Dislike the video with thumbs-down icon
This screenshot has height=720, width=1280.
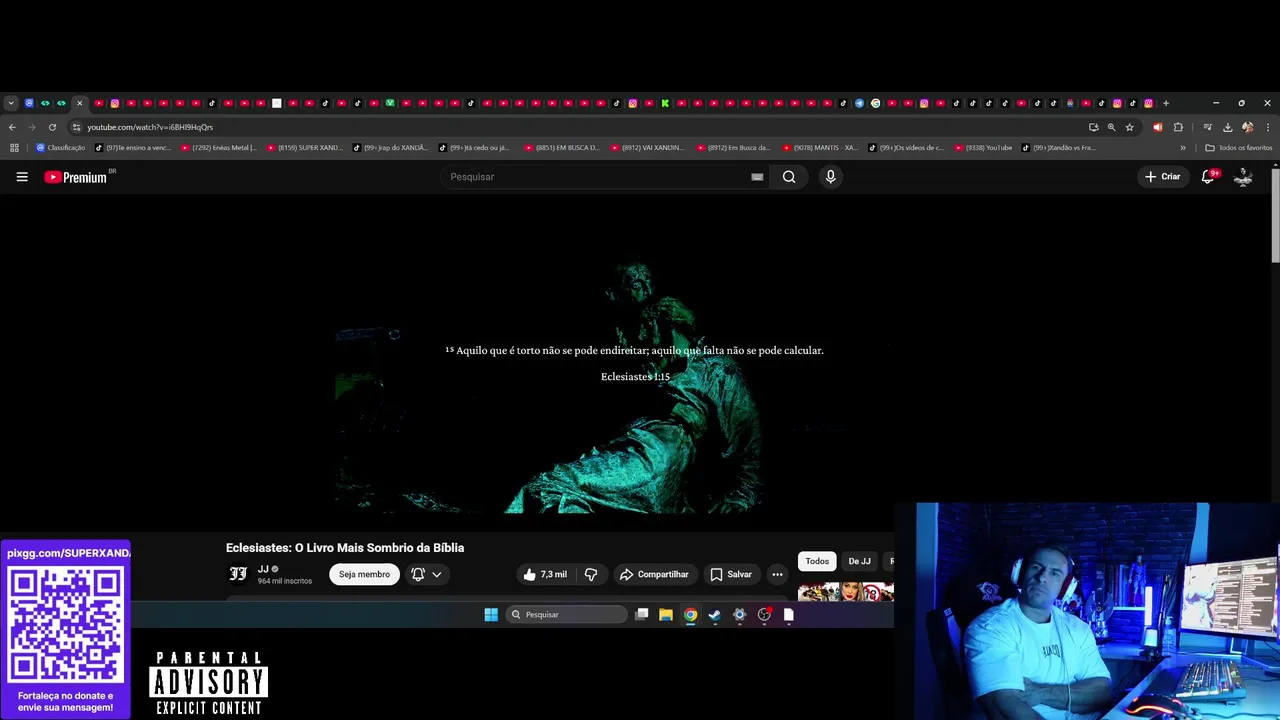(591, 574)
